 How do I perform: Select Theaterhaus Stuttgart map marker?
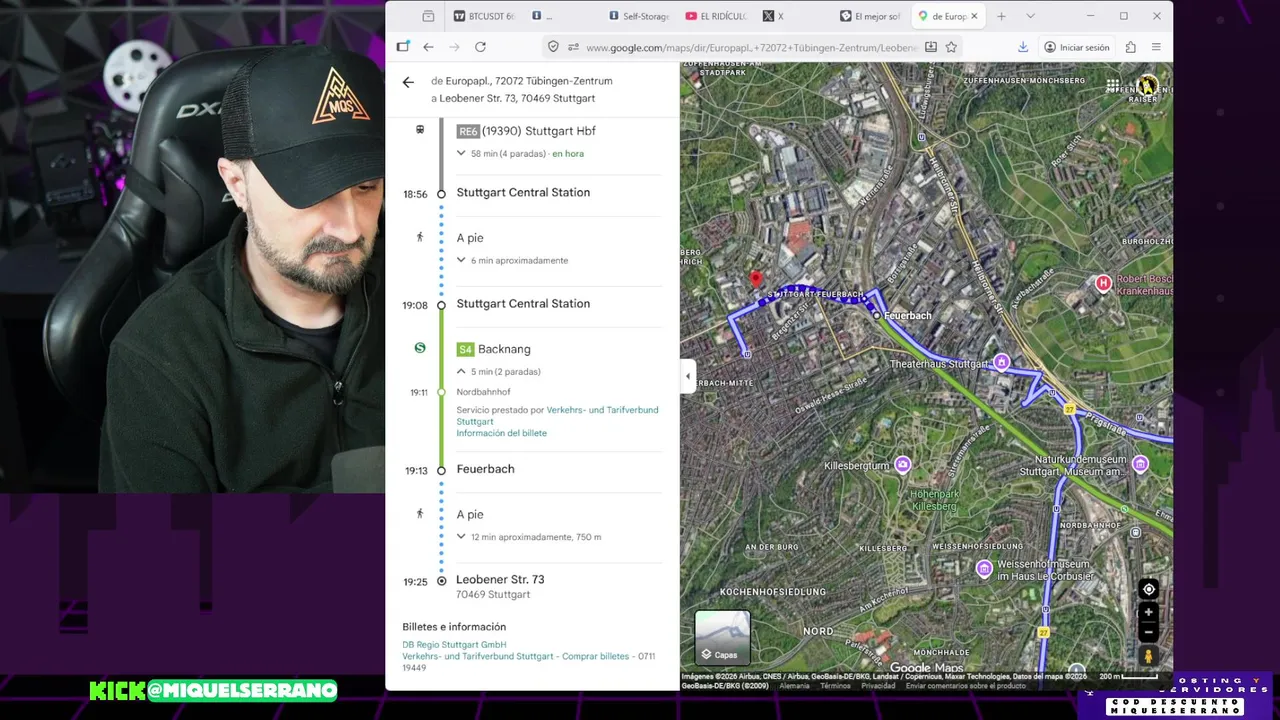tap(1001, 363)
